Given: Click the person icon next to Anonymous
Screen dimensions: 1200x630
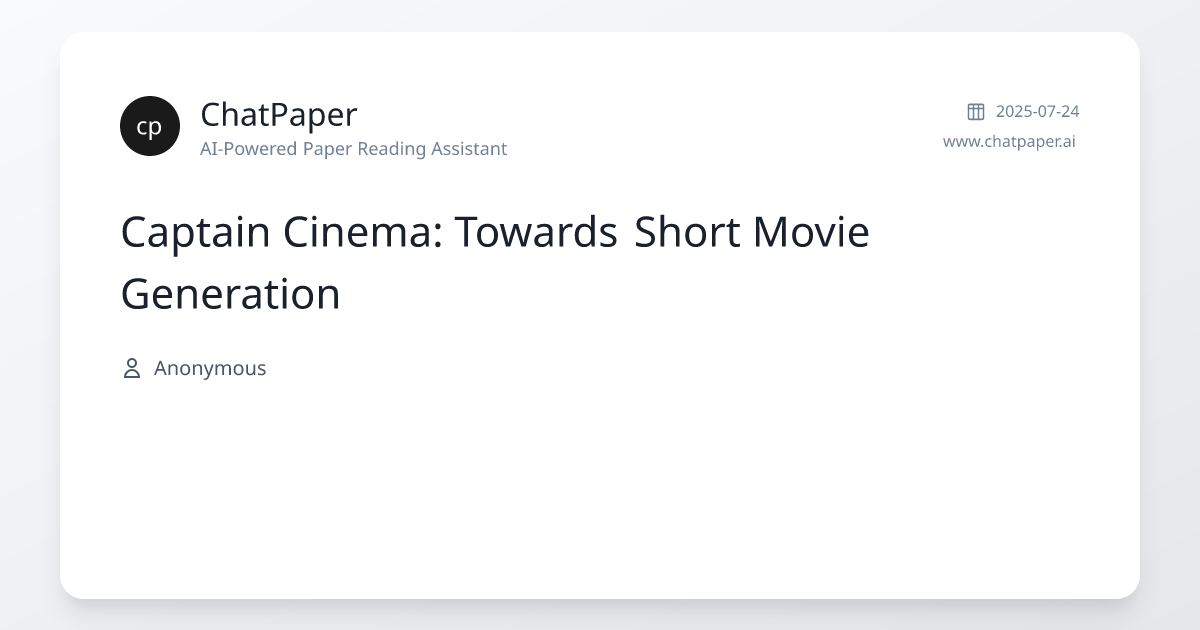Looking at the screenshot, I should [131, 368].
